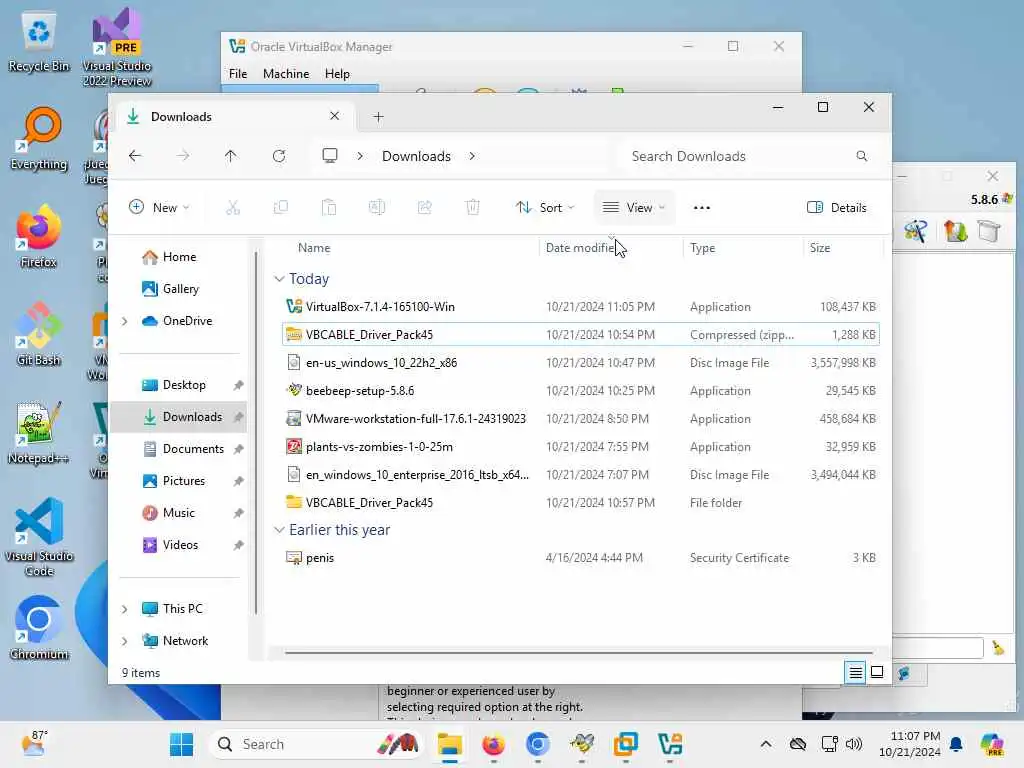Open Help menu in VirtualBox Manager

337,74
